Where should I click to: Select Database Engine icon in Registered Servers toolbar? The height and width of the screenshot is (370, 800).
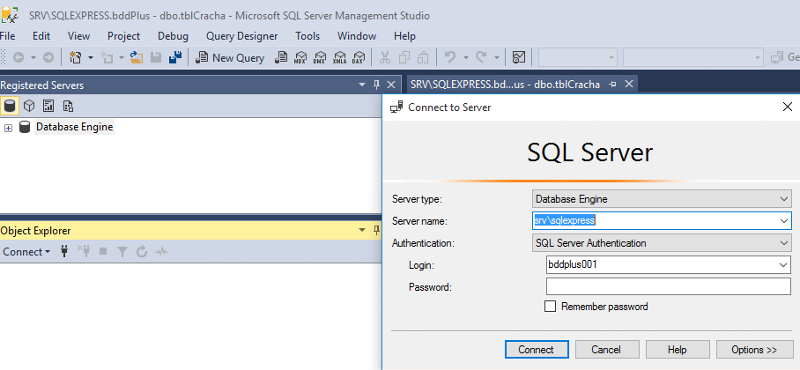[x=9, y=106]
